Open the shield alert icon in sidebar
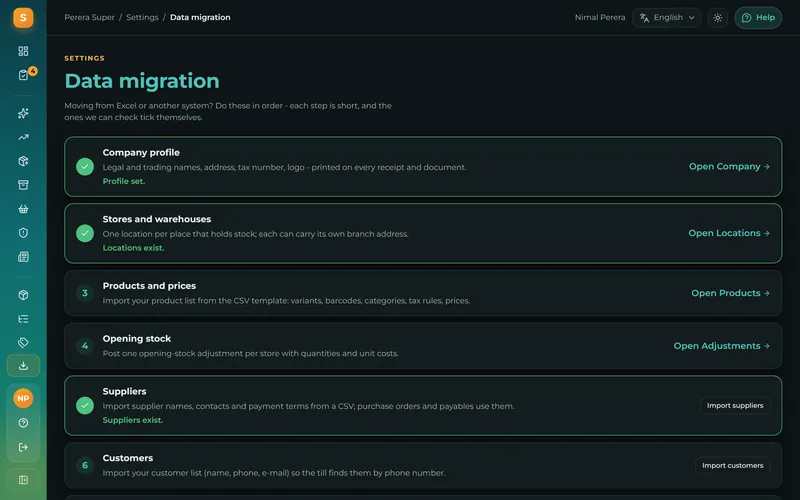Image resolution: width=800 pixels, height=500 pixels. click(23, 233)
